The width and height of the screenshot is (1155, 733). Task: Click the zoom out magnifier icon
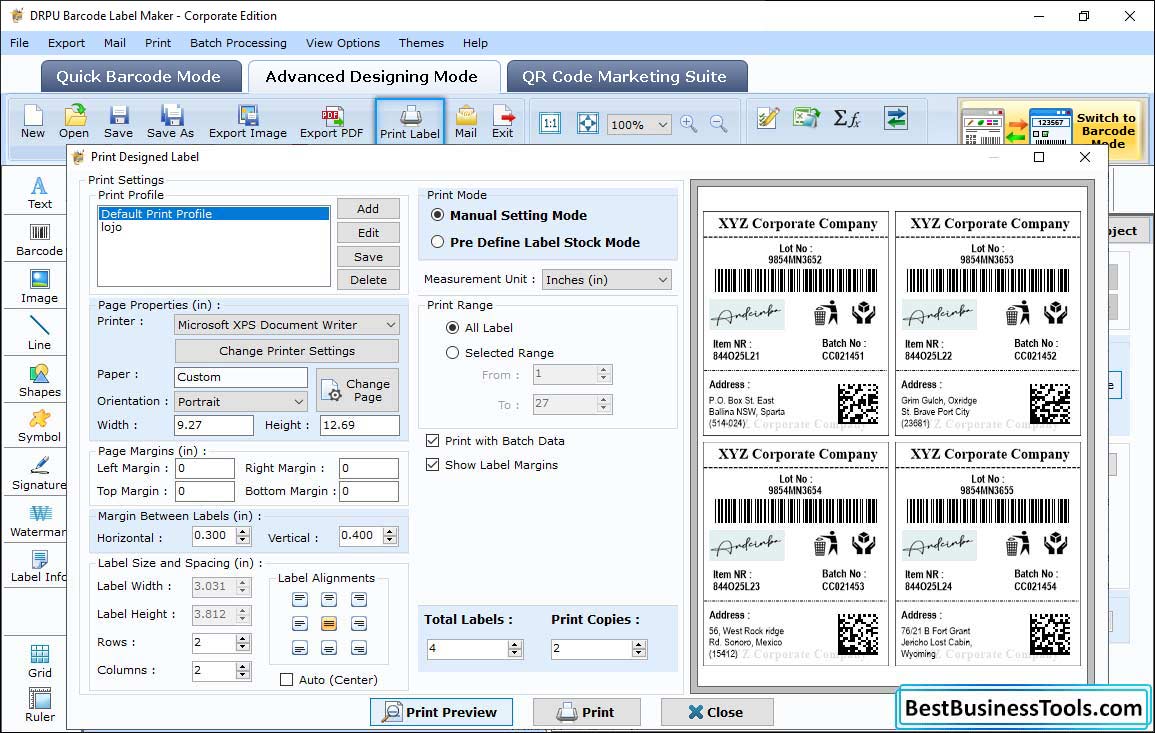point(718,123)
